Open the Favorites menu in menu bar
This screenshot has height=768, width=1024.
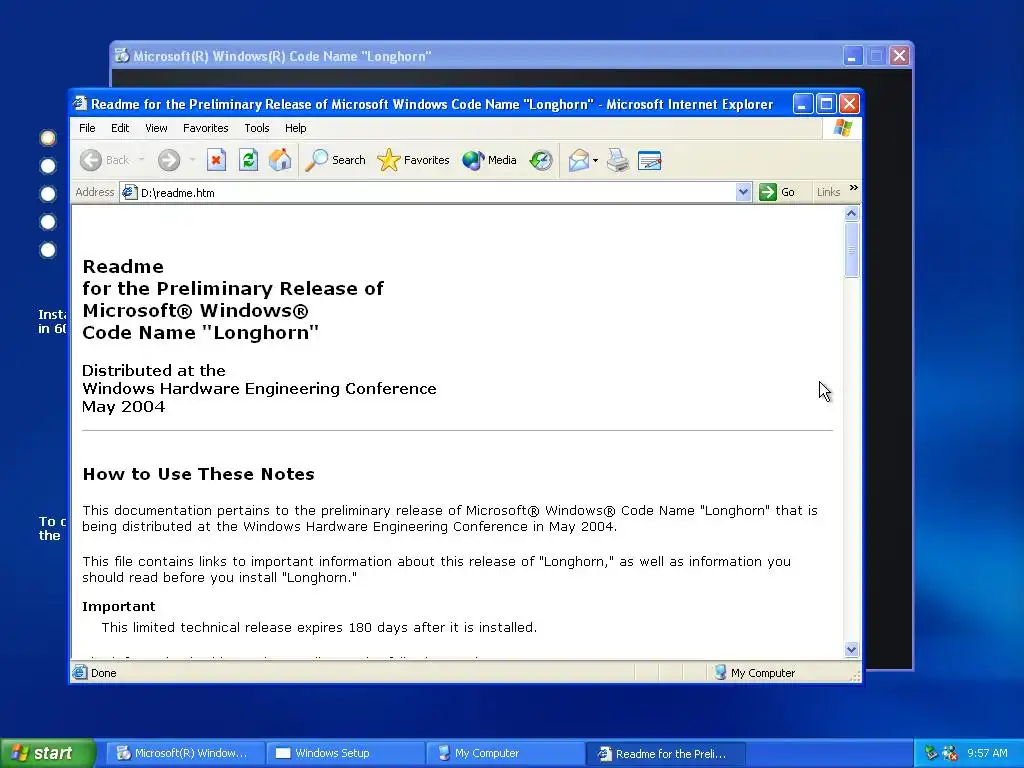coord(206,128)
